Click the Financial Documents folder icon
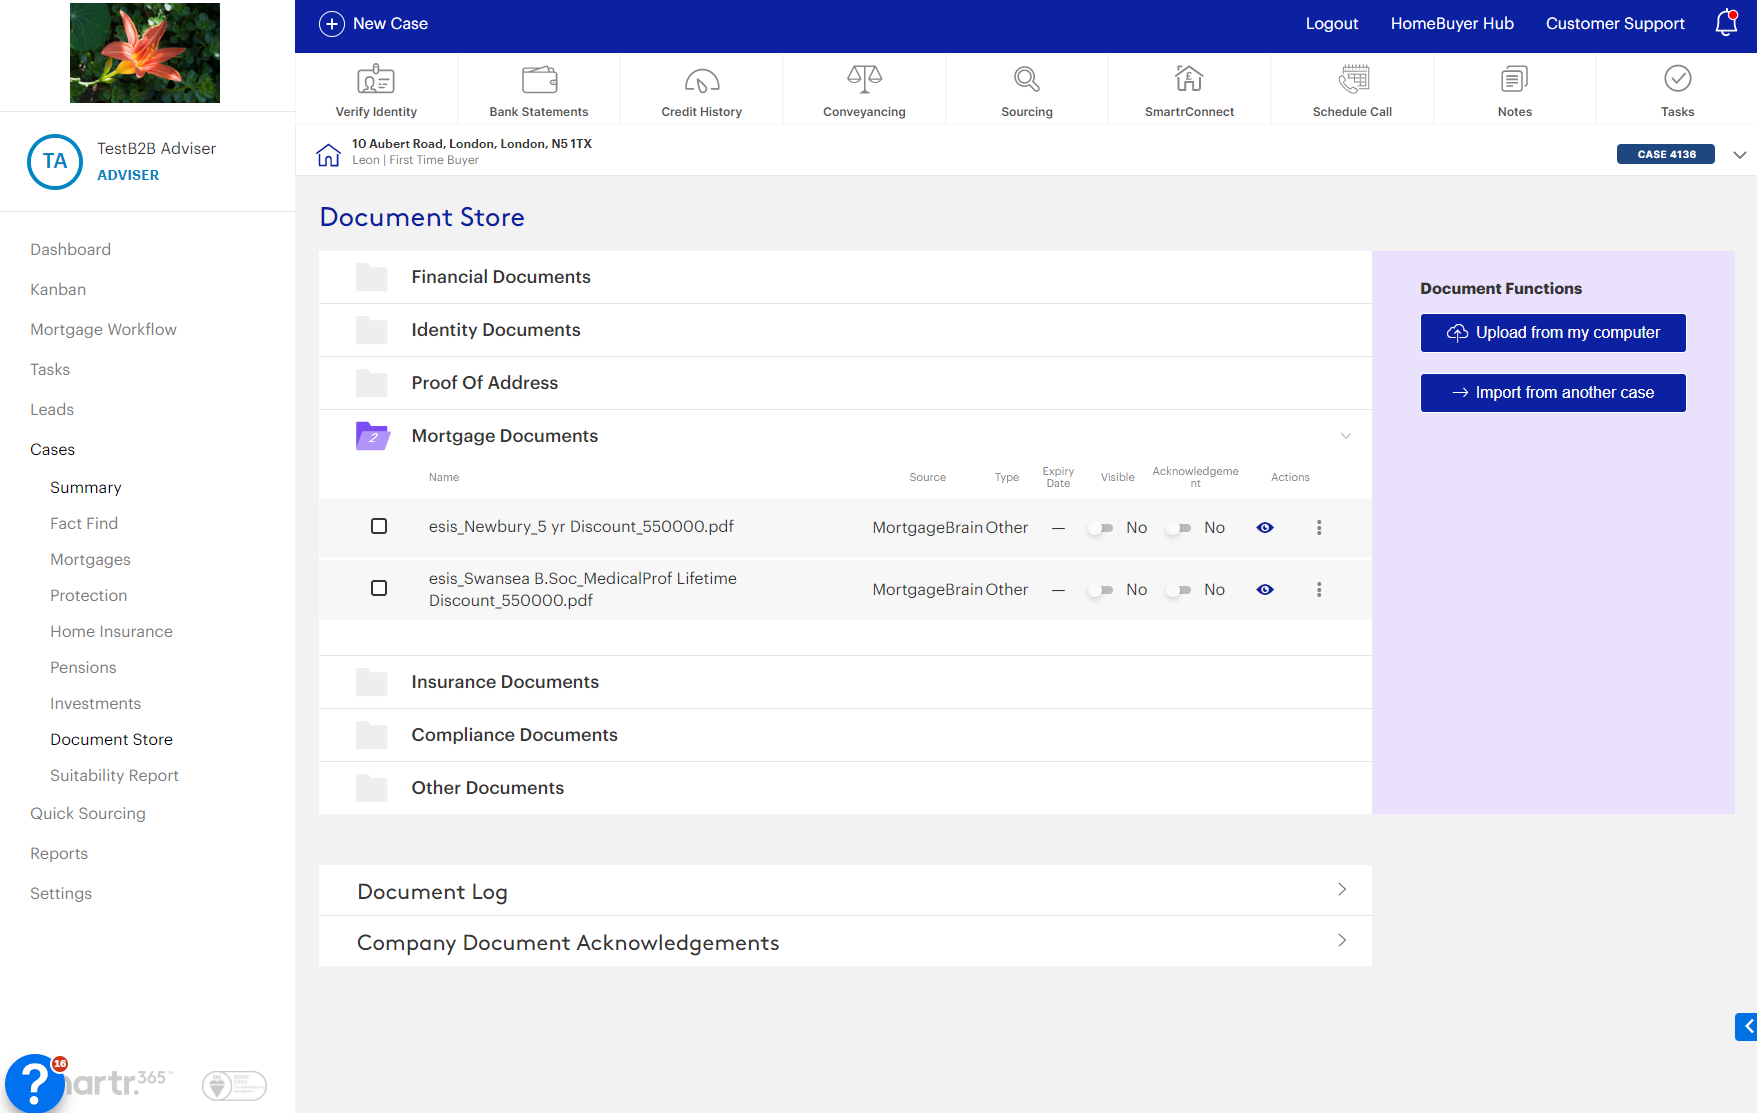1757x1113 pixels. pos(372,277)
